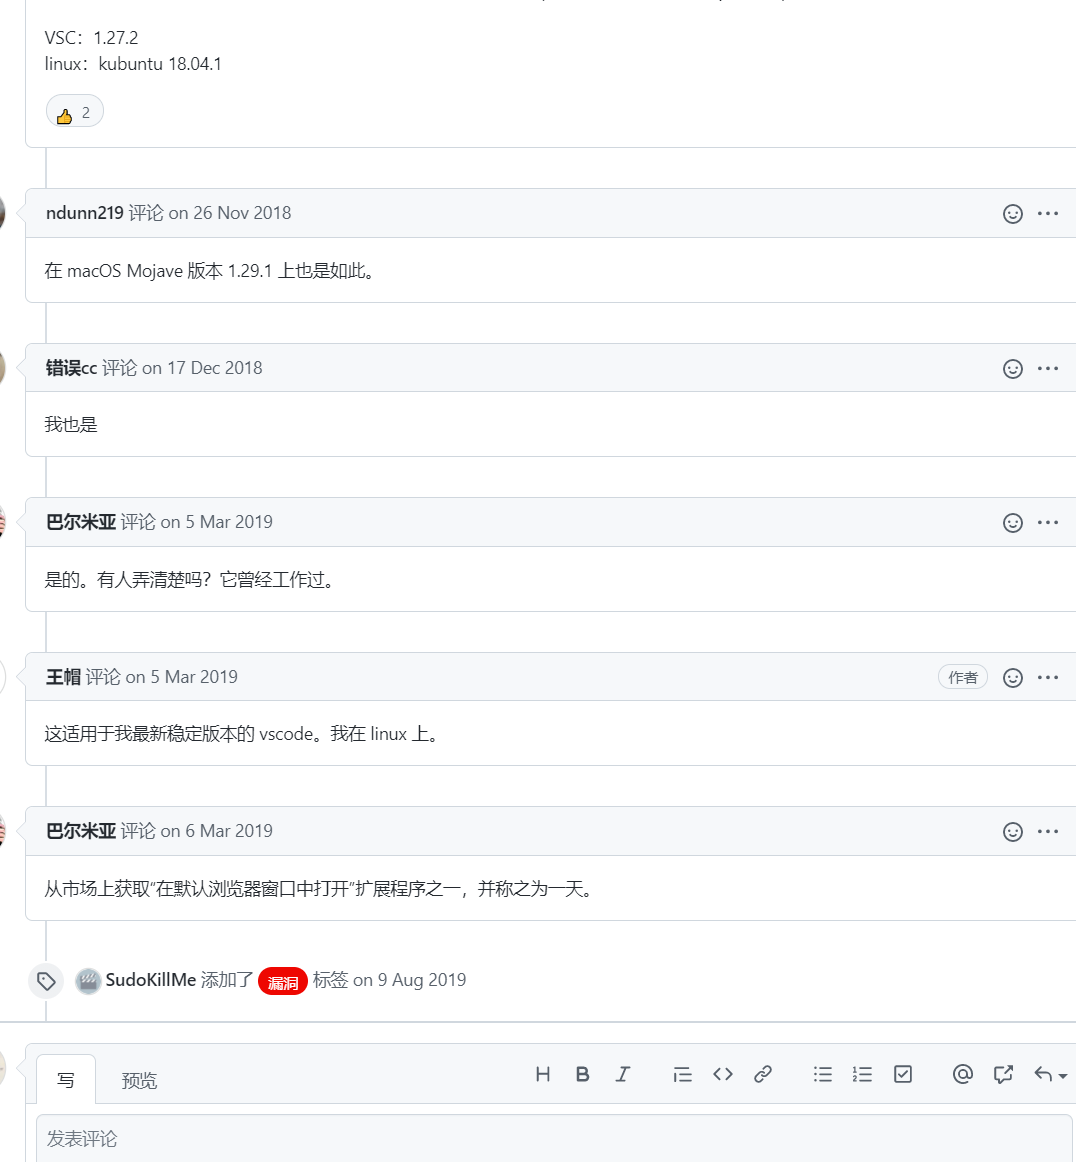Open SudoKillMe's profile link
The height and width of the screenshot is (1162, 1076).
tap(150, 980)
